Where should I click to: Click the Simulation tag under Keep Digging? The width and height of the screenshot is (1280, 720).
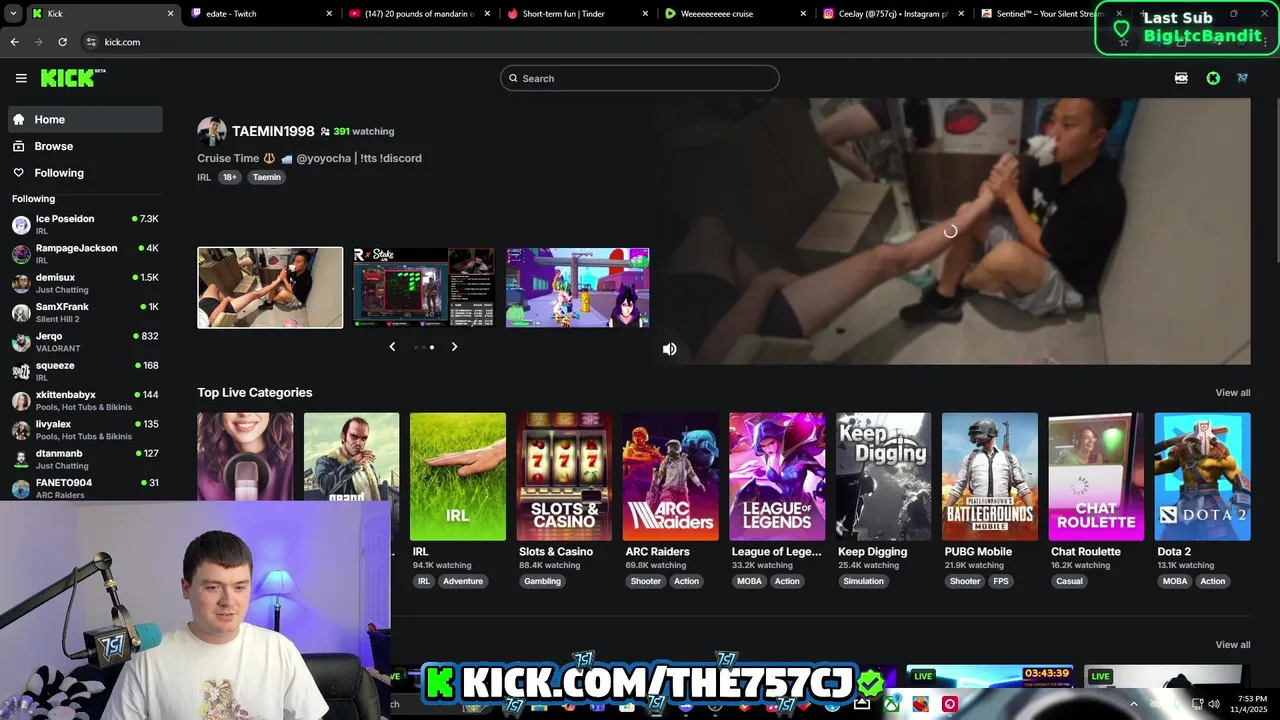[x=863, y=581]
